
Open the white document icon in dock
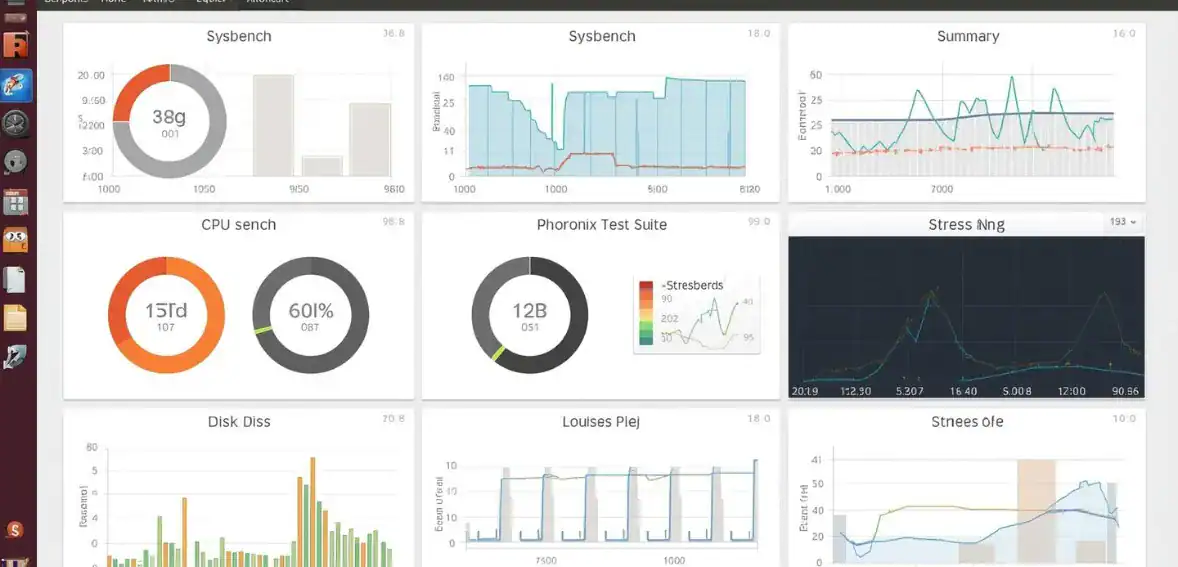coord(16,280)
